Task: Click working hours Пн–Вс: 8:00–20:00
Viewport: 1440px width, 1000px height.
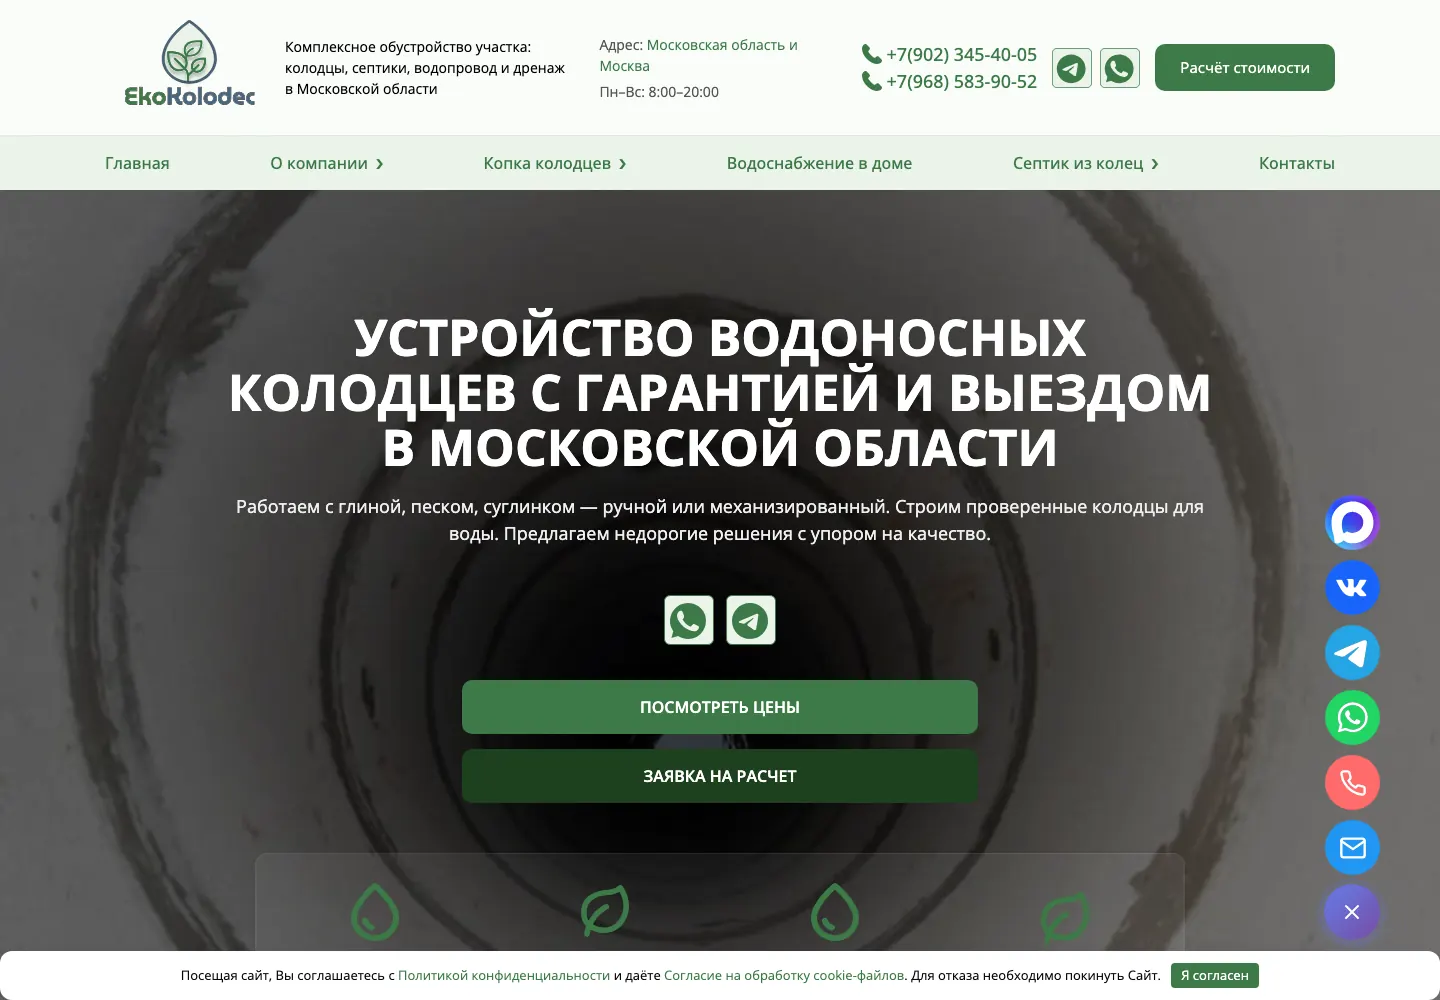Action: point(659,92)
